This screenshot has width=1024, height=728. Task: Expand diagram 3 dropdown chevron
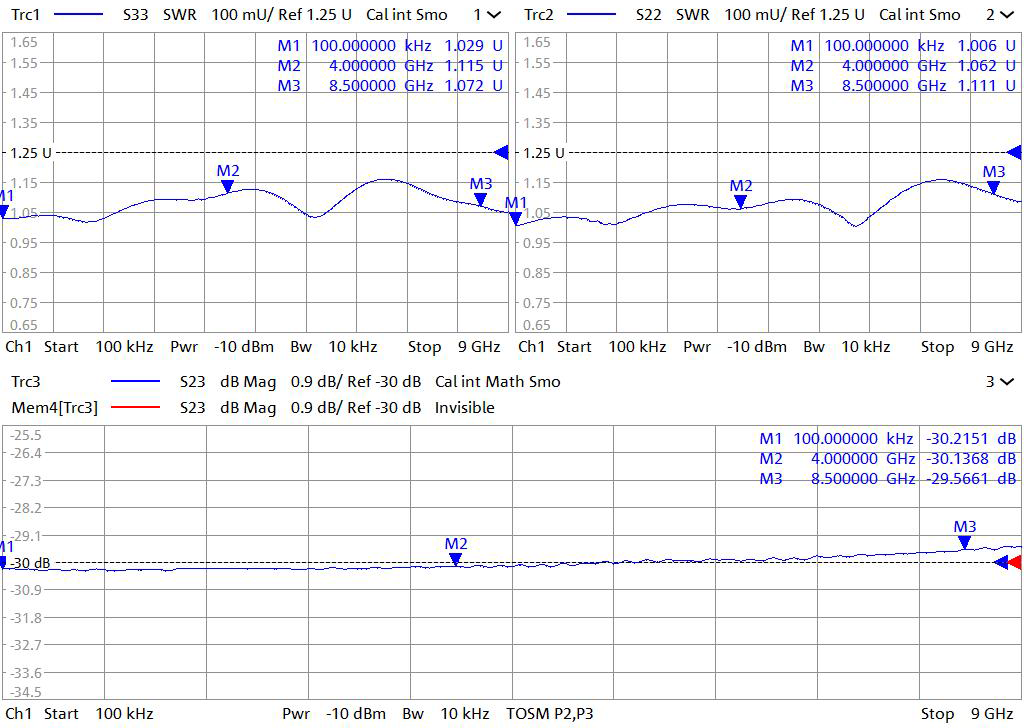coord(1006,381)
